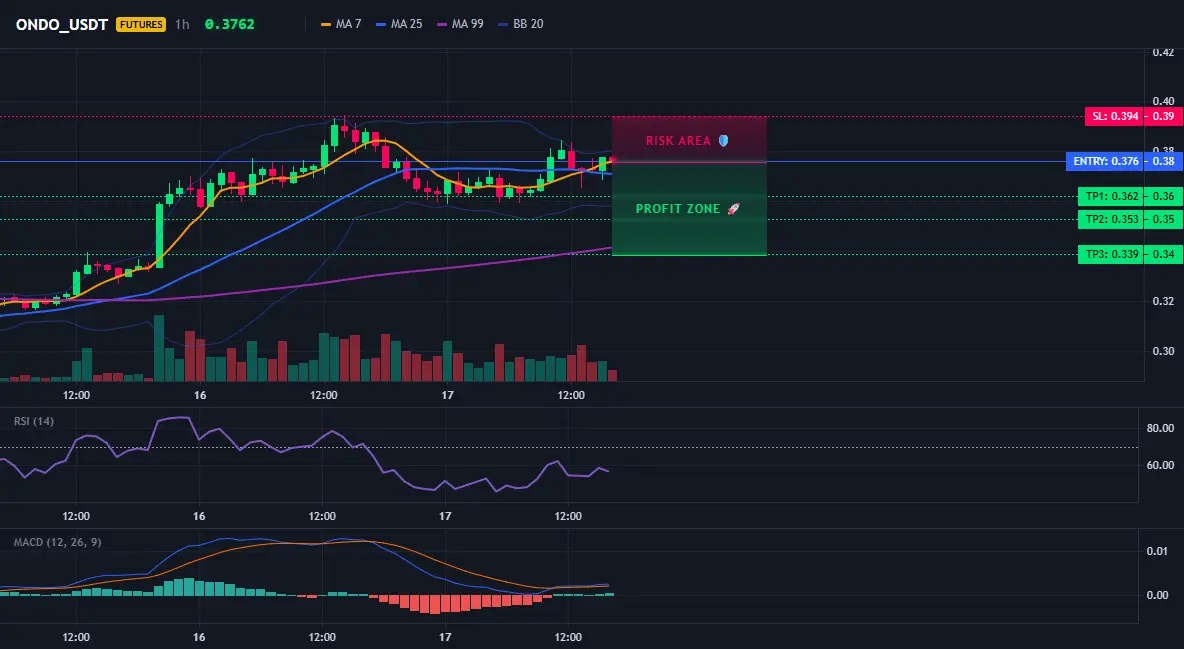The height and width of the screenshot is (649, 1184).
Task: Click the TP1: 0.362 target label
Action: click(1111, 196)
